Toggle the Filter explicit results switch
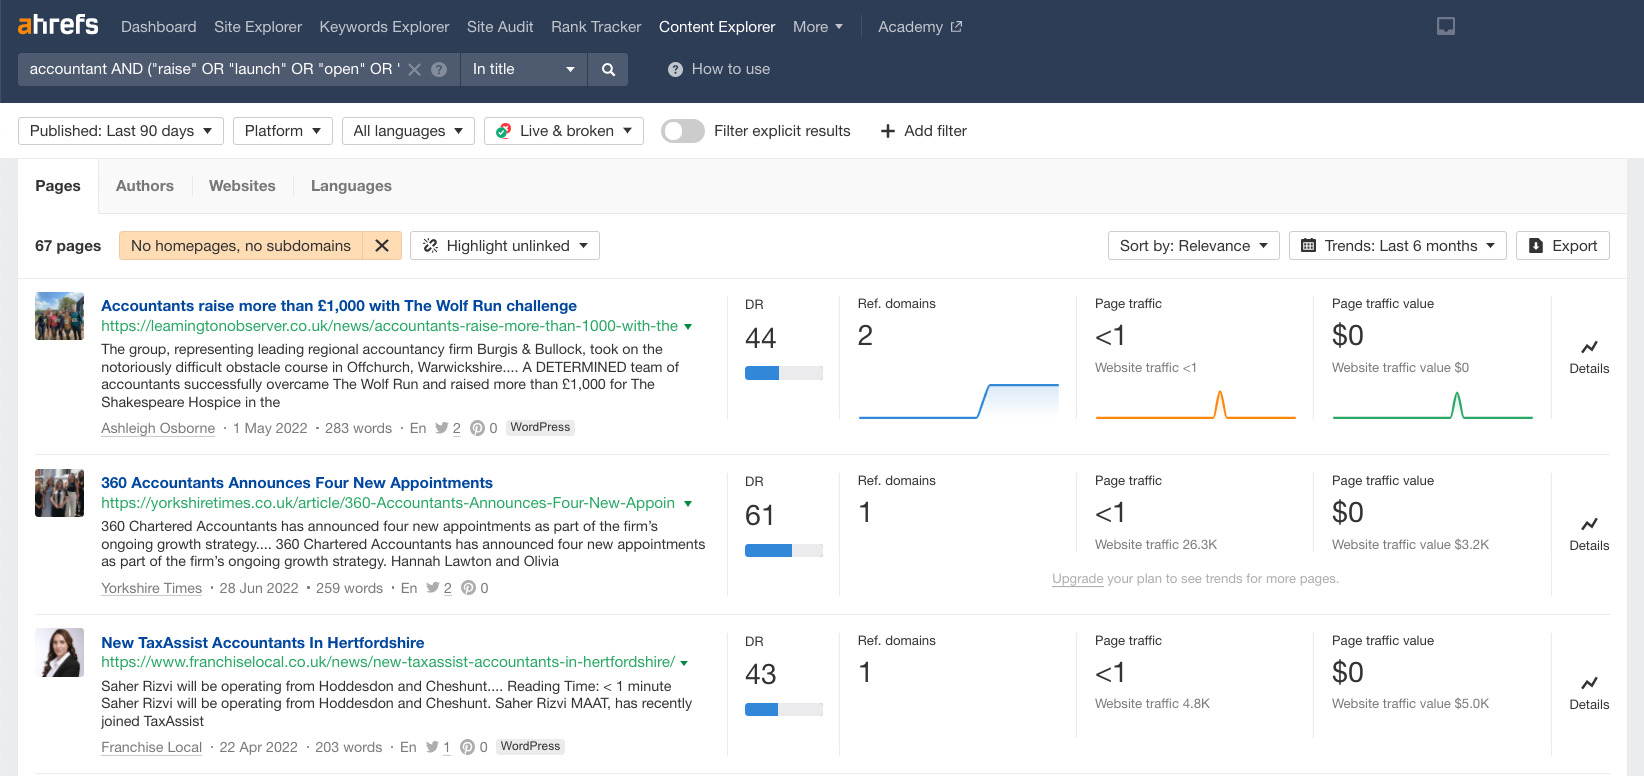Image resolution: width=1644 pixels, height=776 pixels. coord(683,131)
